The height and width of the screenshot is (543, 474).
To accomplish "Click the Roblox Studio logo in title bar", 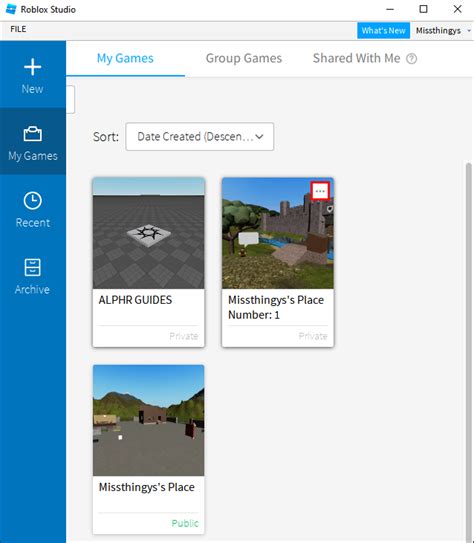I will [x=11, y=9].
